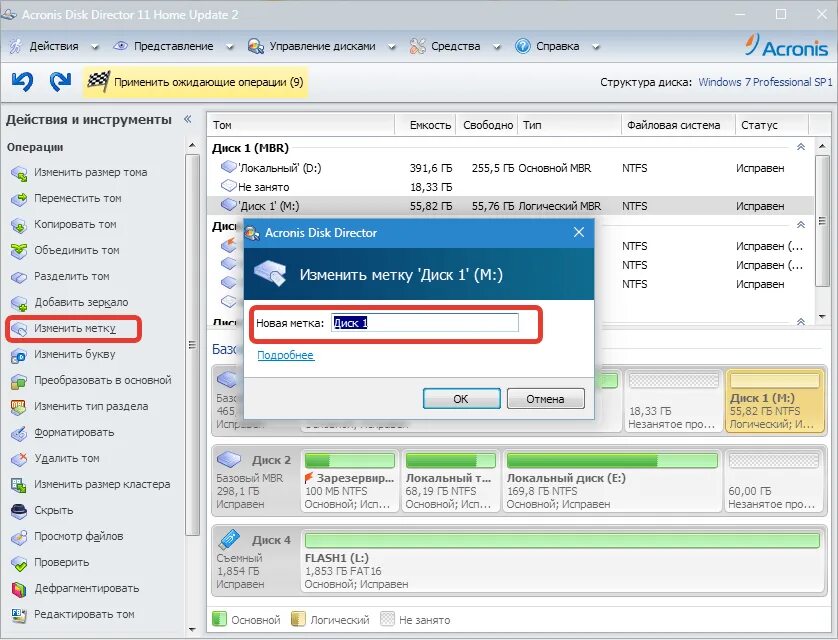Click the Логический yellow legend swatch

tap(298, 619)
